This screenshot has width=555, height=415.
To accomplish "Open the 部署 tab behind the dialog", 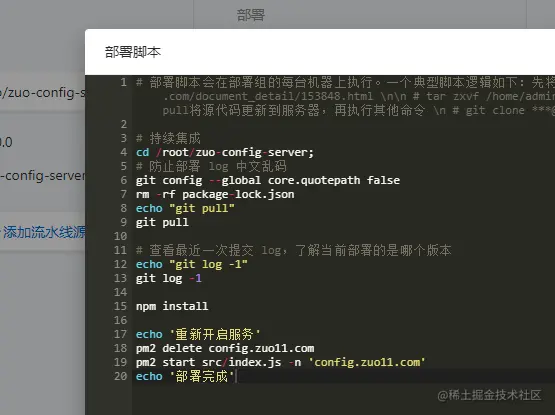I will point(251,15).
